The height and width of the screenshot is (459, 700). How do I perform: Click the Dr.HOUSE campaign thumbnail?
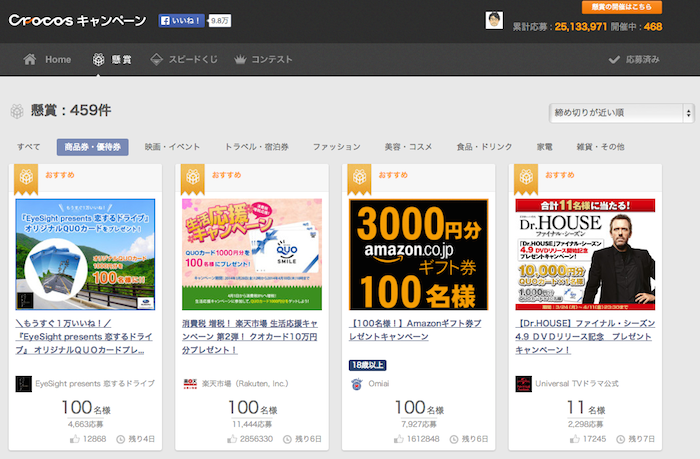pyautogui.click(x=585, y=255)
